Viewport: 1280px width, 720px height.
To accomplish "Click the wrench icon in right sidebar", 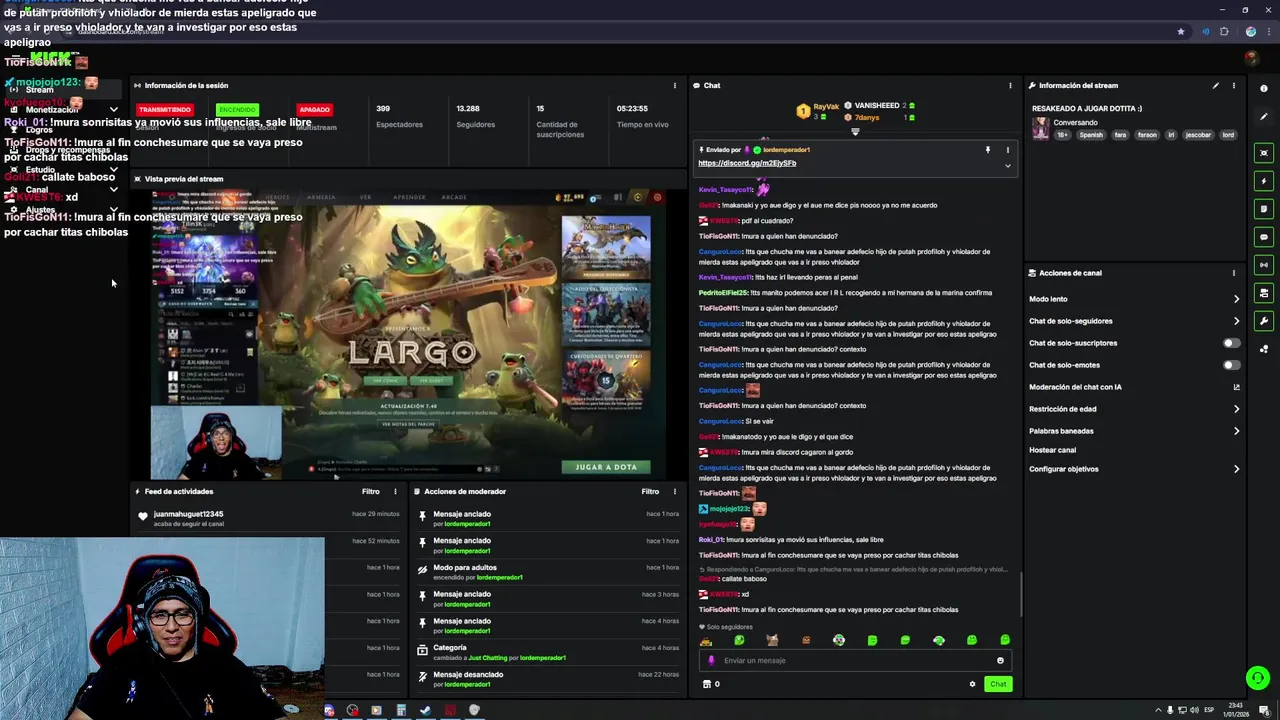I will coord(1264,321).
